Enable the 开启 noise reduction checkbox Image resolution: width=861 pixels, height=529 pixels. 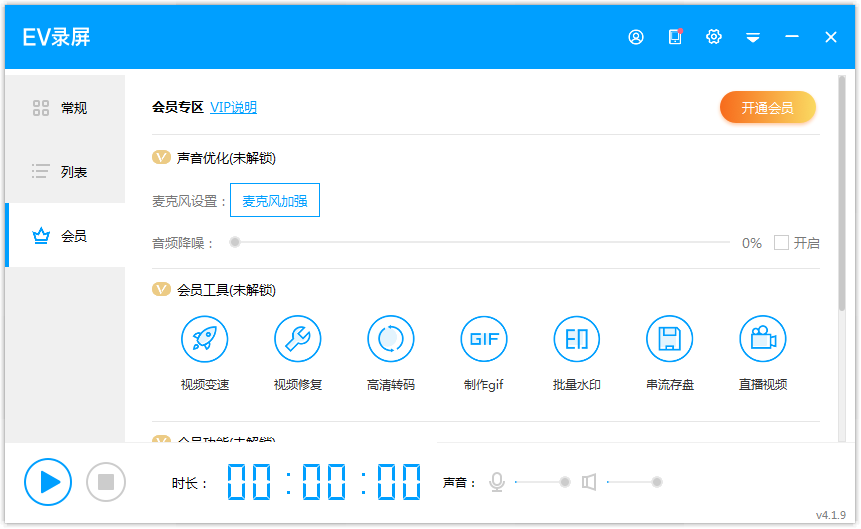tap(782, 243)
